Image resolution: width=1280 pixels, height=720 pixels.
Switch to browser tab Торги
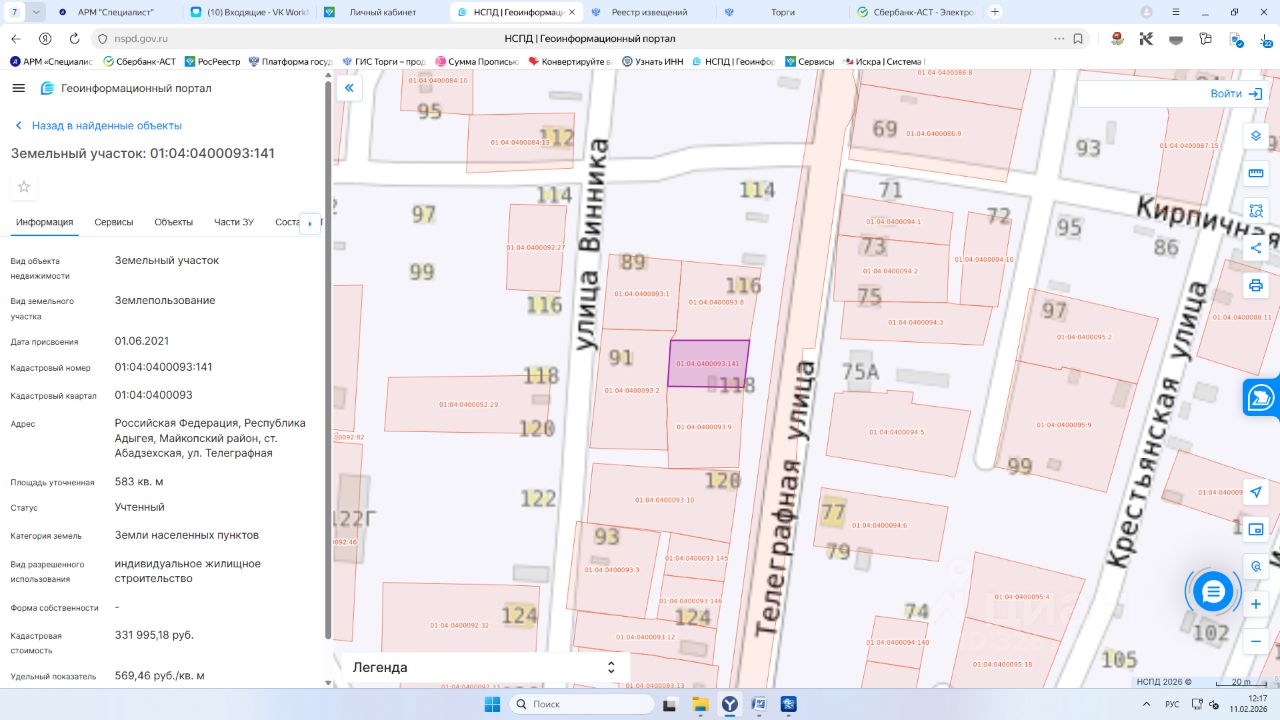pyautogui.click(x=782, y=12)
